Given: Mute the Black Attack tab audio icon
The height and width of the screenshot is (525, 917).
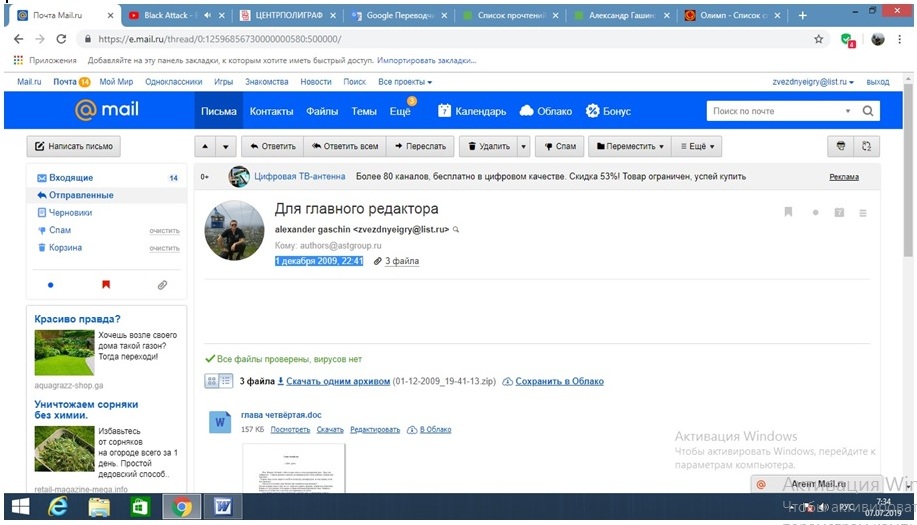Looking at the screenshot, I should [x=207, y=16].
